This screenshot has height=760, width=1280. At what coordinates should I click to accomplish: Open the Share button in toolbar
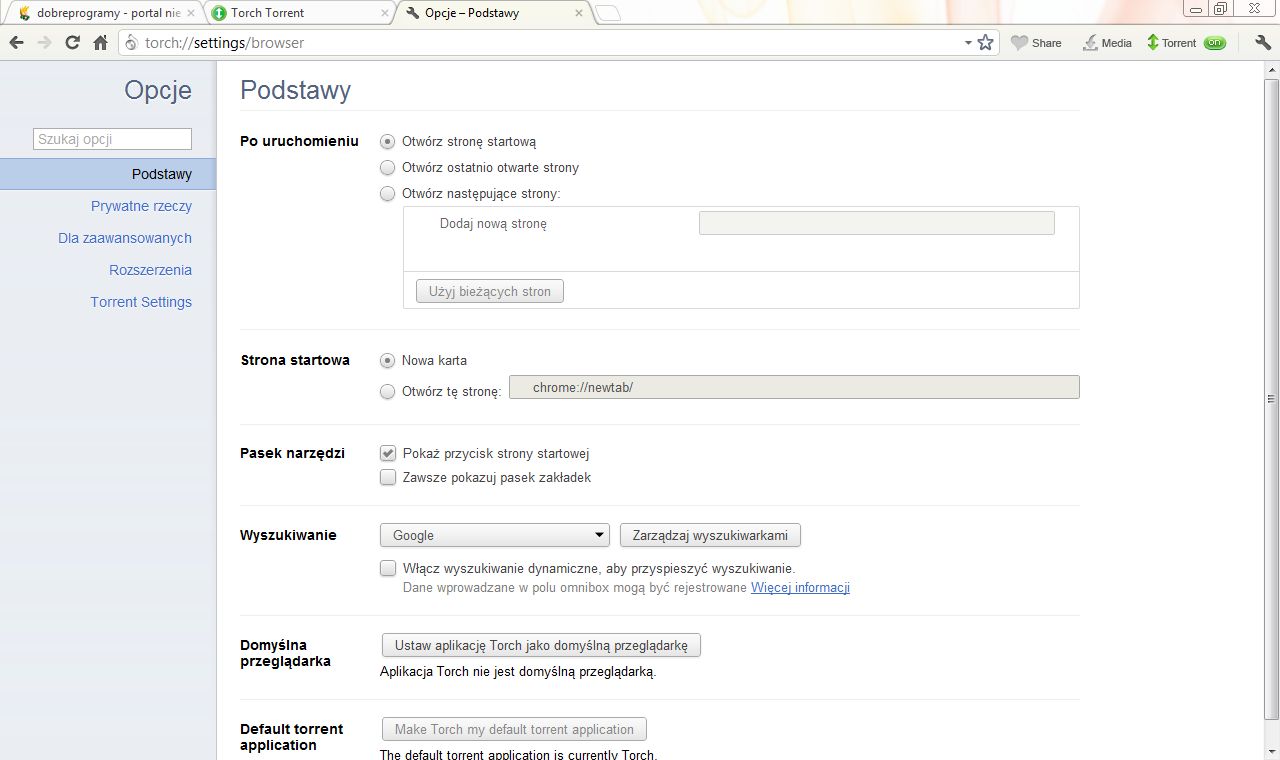(x=1036, y=43)
